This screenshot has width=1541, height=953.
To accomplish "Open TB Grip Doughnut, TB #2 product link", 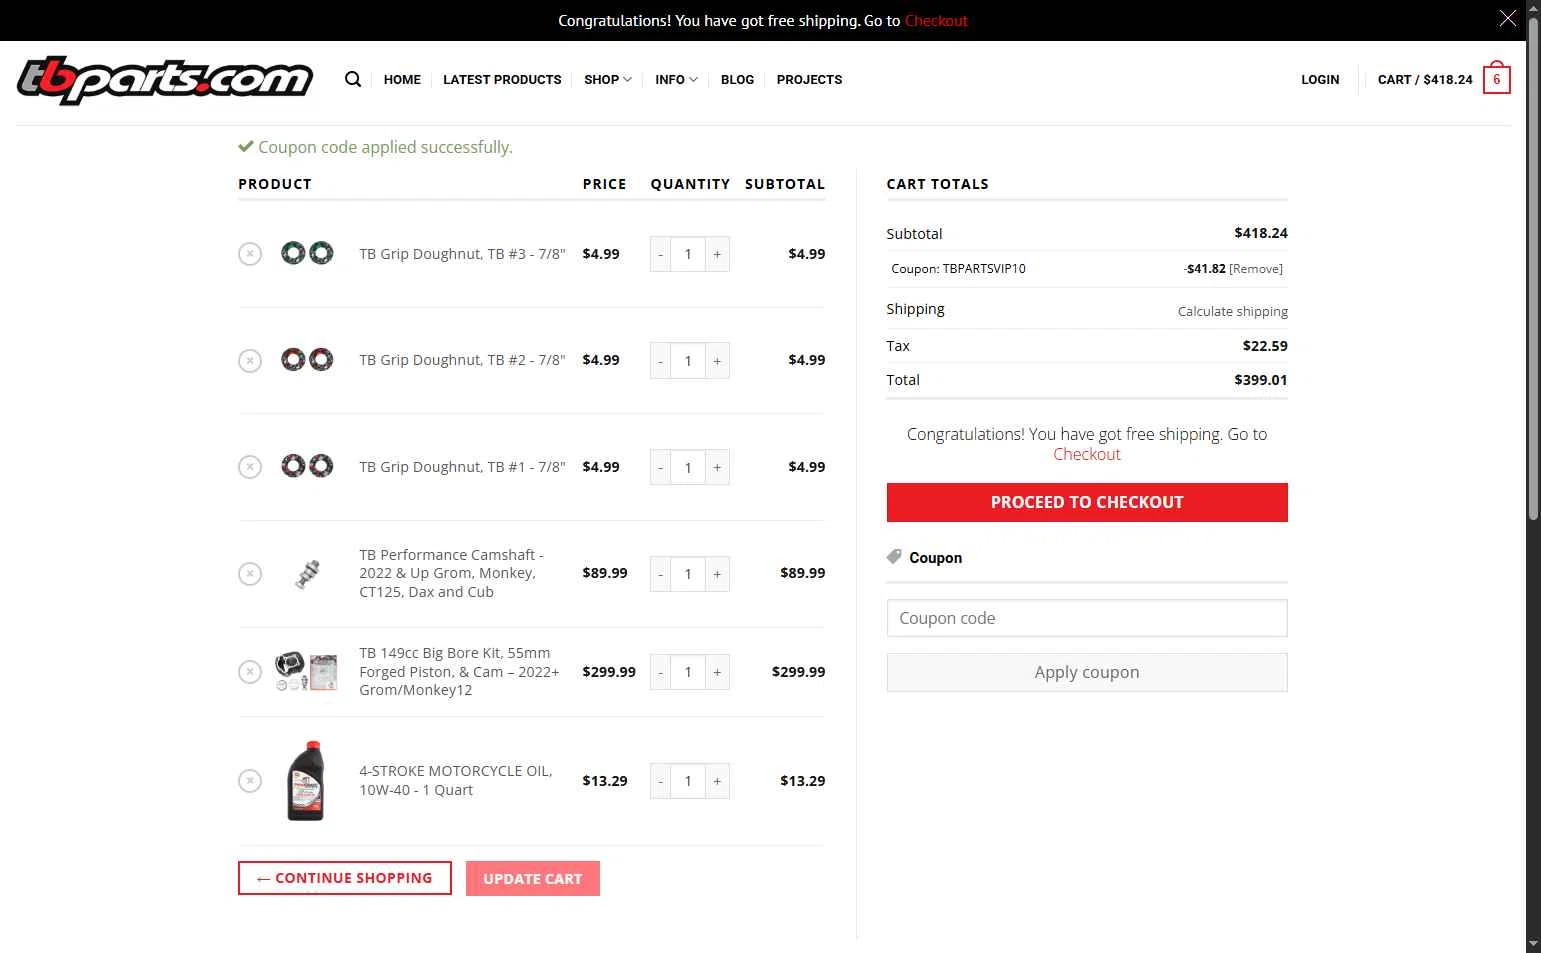I will tap(462, 360).
